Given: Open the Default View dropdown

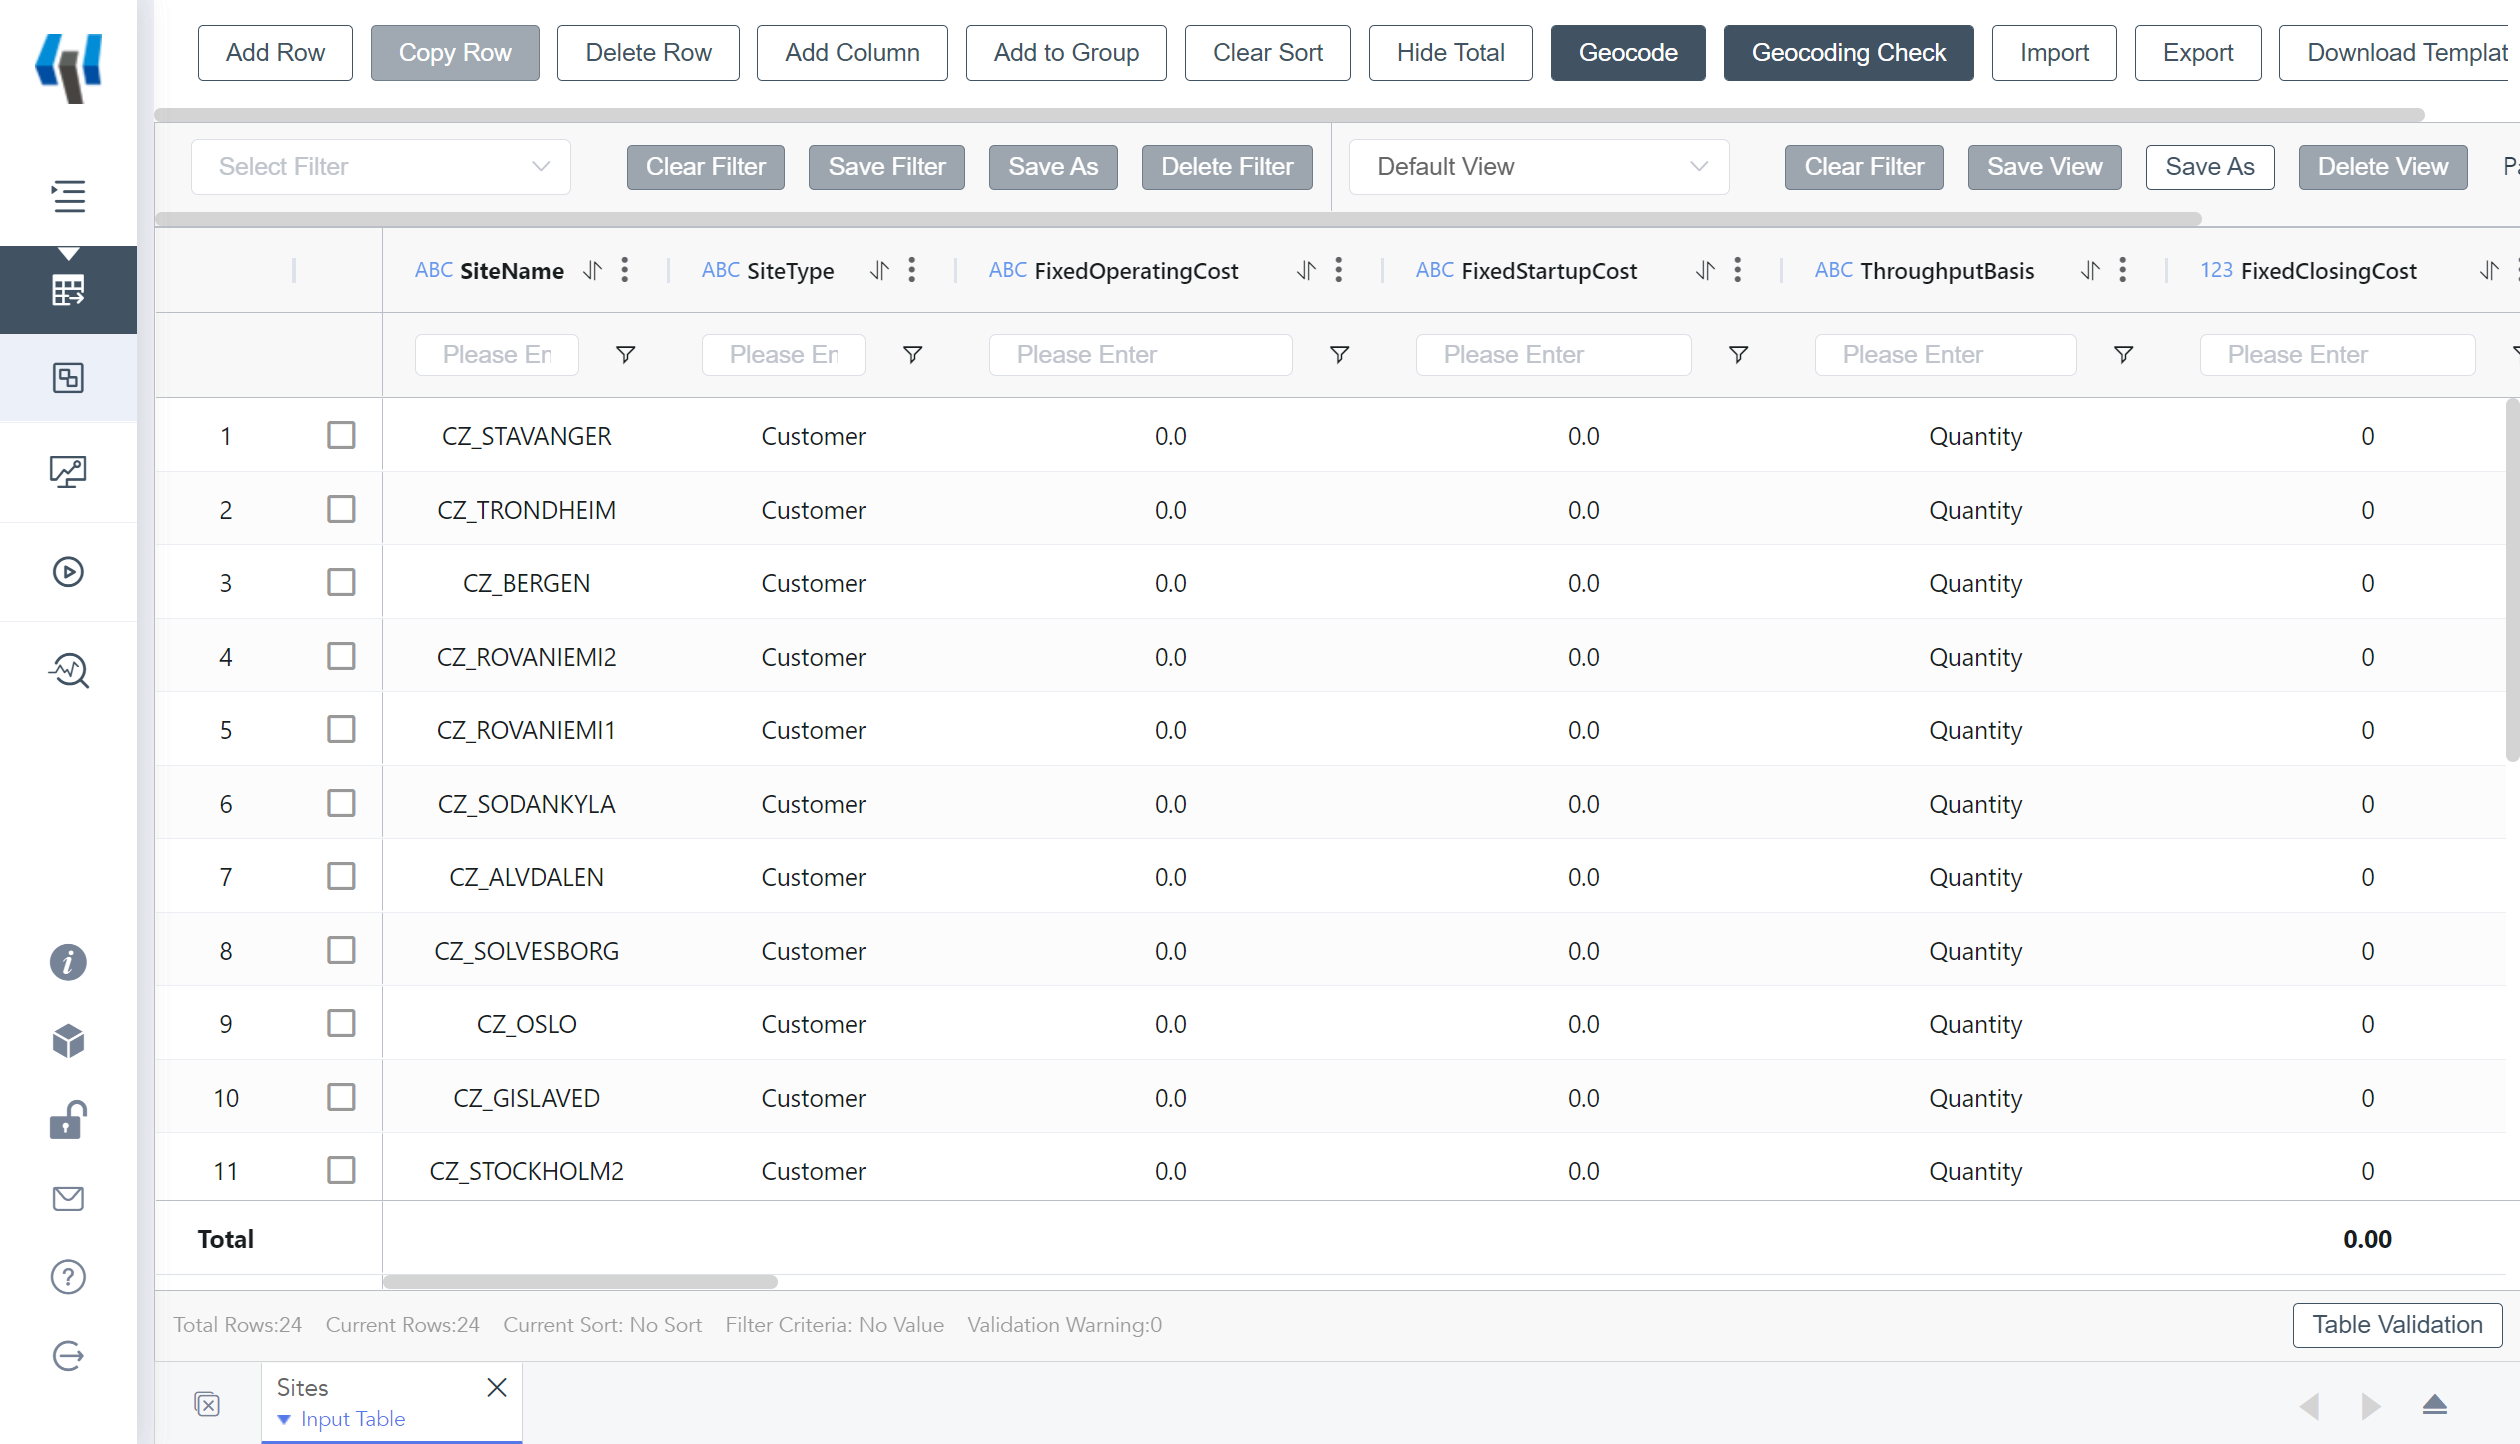Looking at the screenshot, I should tap(1539, 167).
